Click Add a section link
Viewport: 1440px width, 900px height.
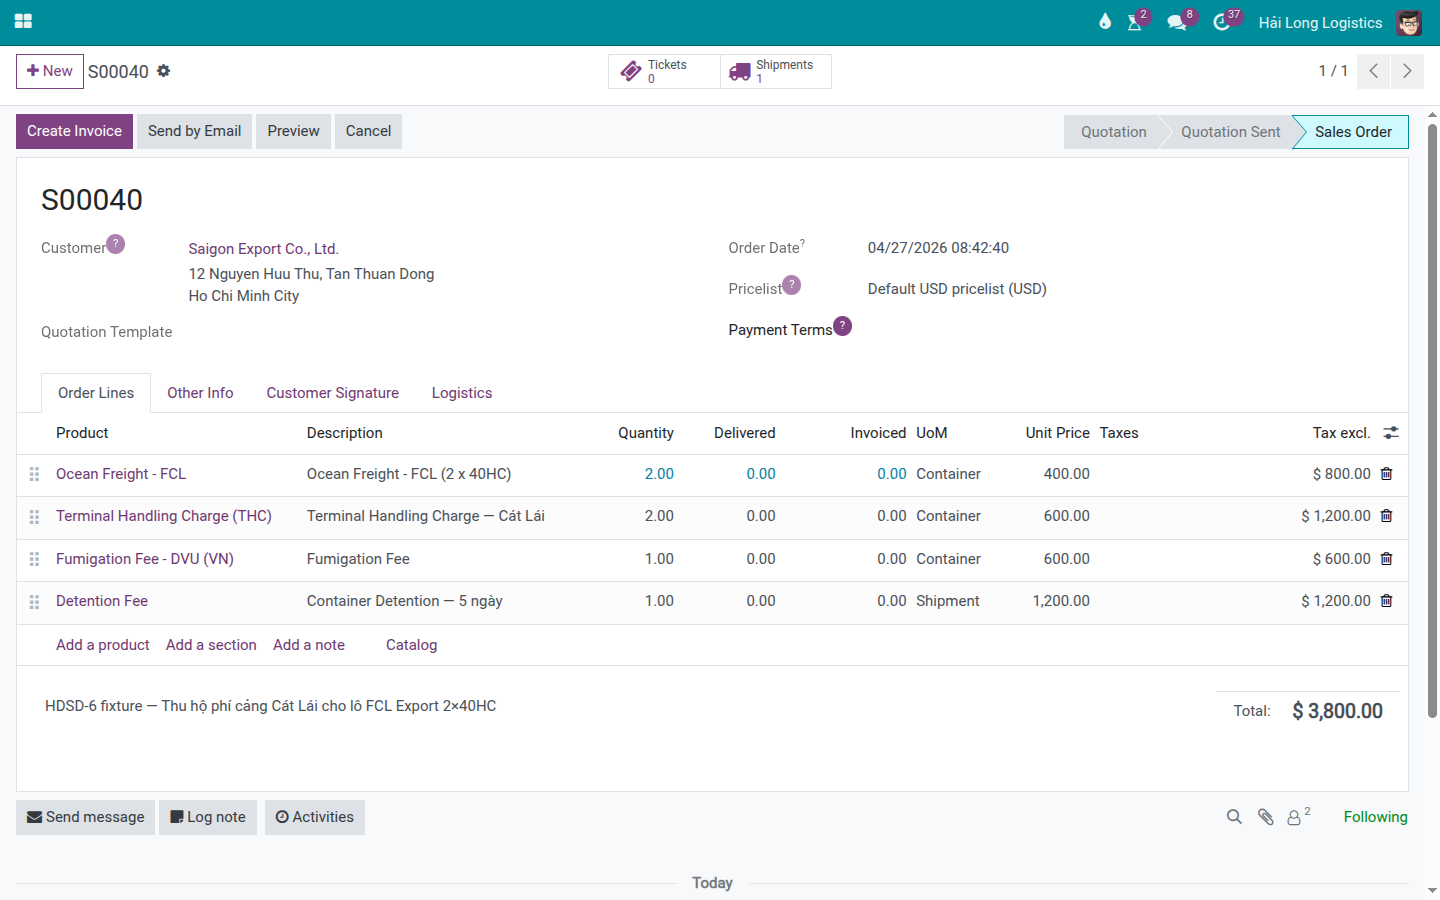click(x=211, y=645)
